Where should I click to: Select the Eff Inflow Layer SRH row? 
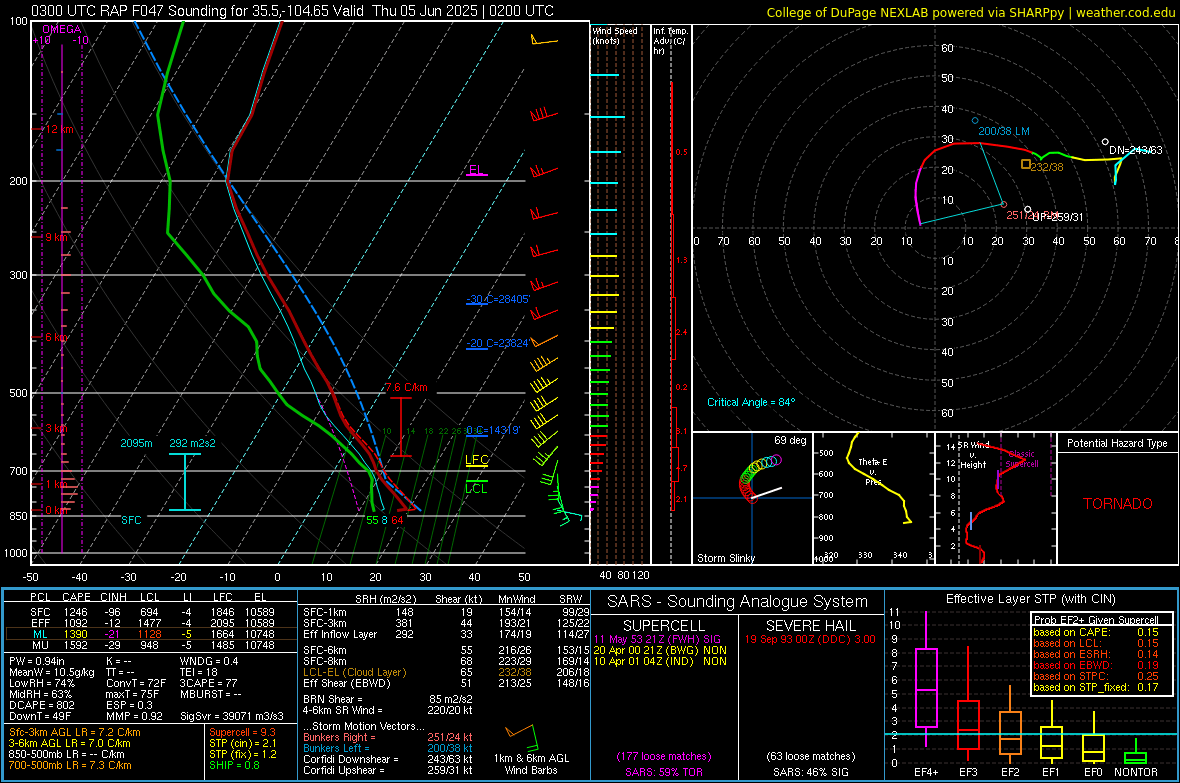446,634
